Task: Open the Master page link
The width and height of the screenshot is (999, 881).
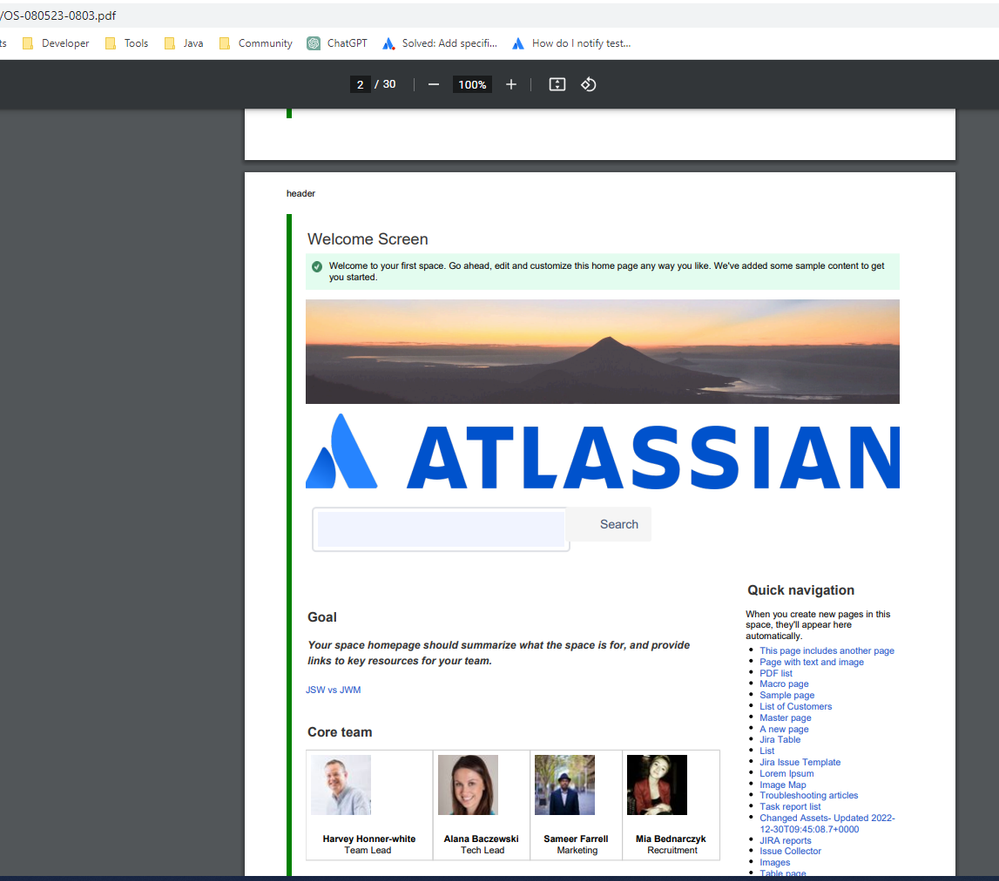Action: 785,718
